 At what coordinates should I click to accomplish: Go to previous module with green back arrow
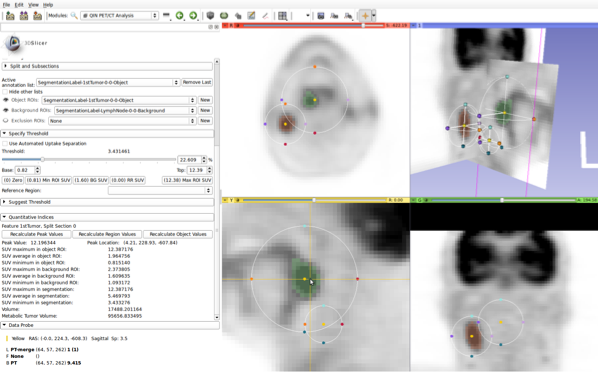[x=179, y=16]
